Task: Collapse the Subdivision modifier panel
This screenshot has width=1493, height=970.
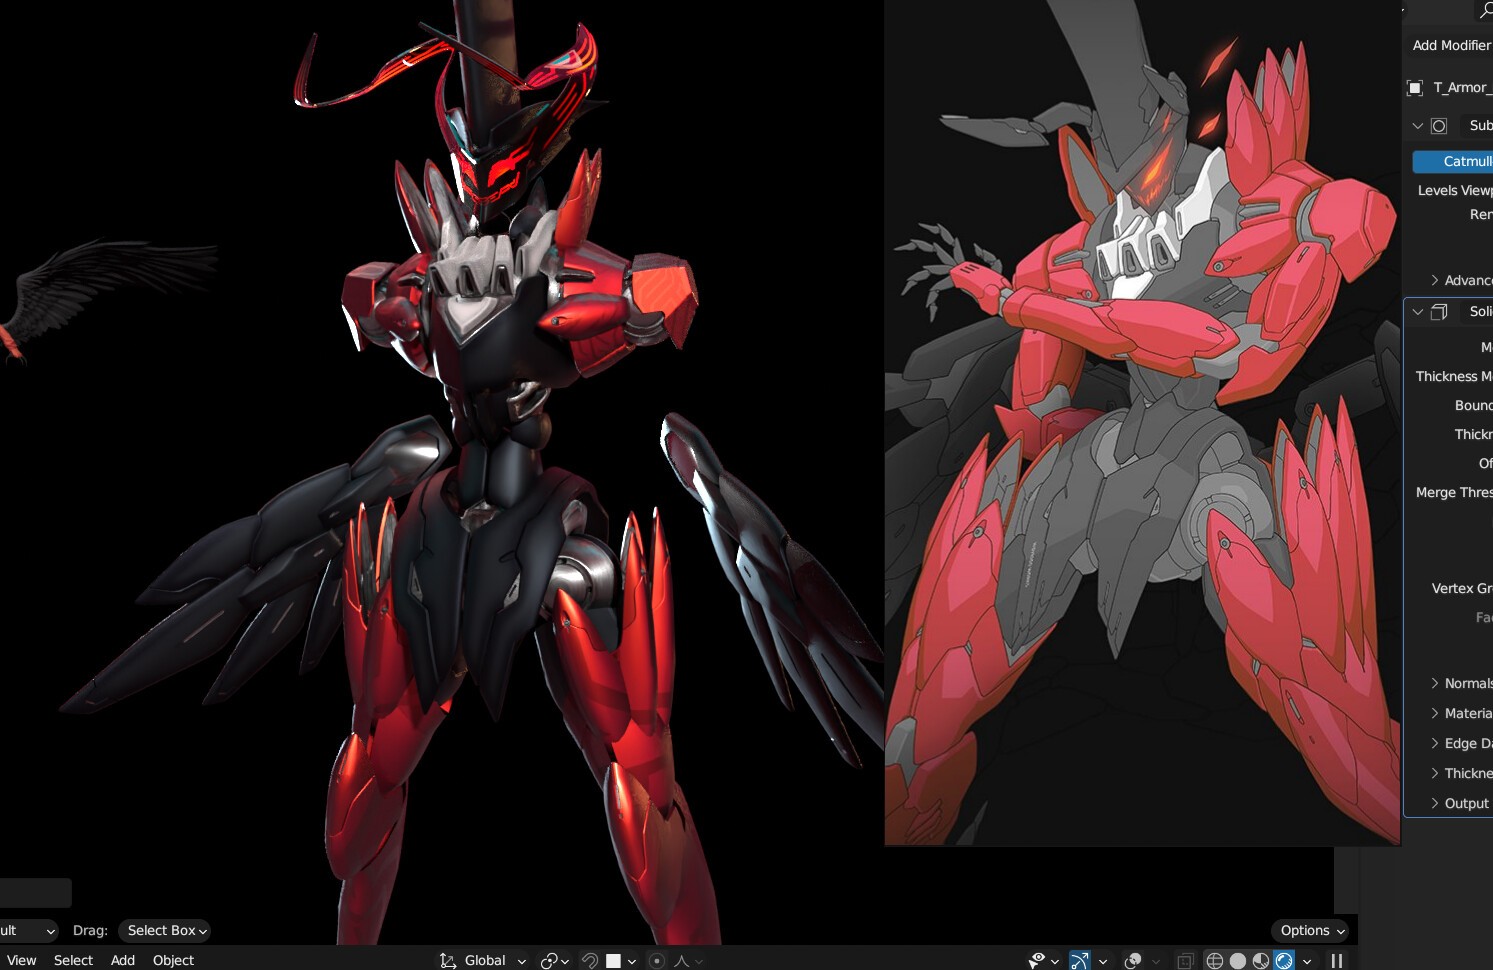Action: coord(1418,126)
